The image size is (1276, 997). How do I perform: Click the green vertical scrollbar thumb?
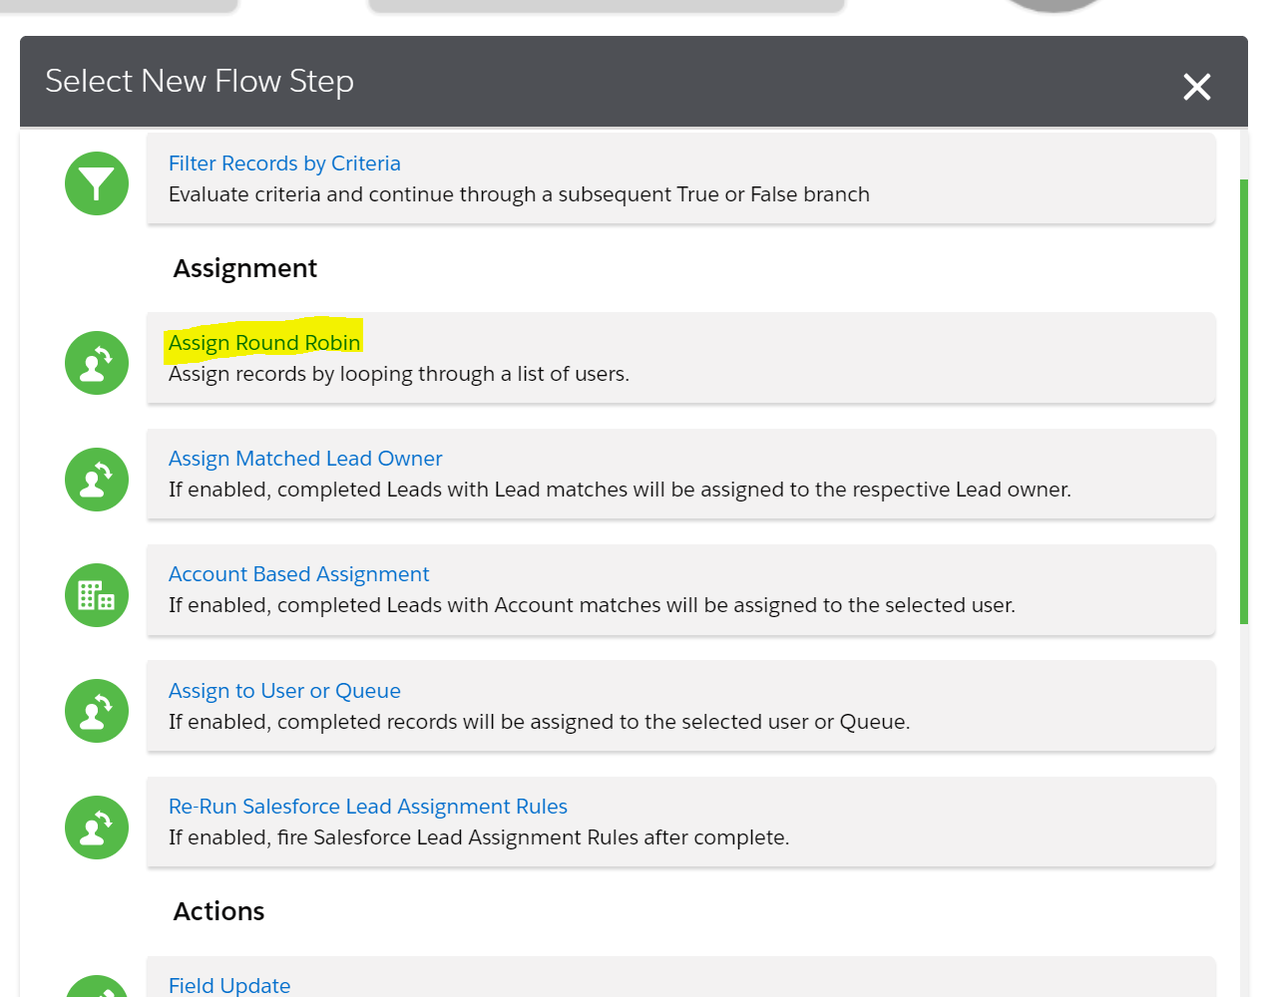[x=1244, y=400]
